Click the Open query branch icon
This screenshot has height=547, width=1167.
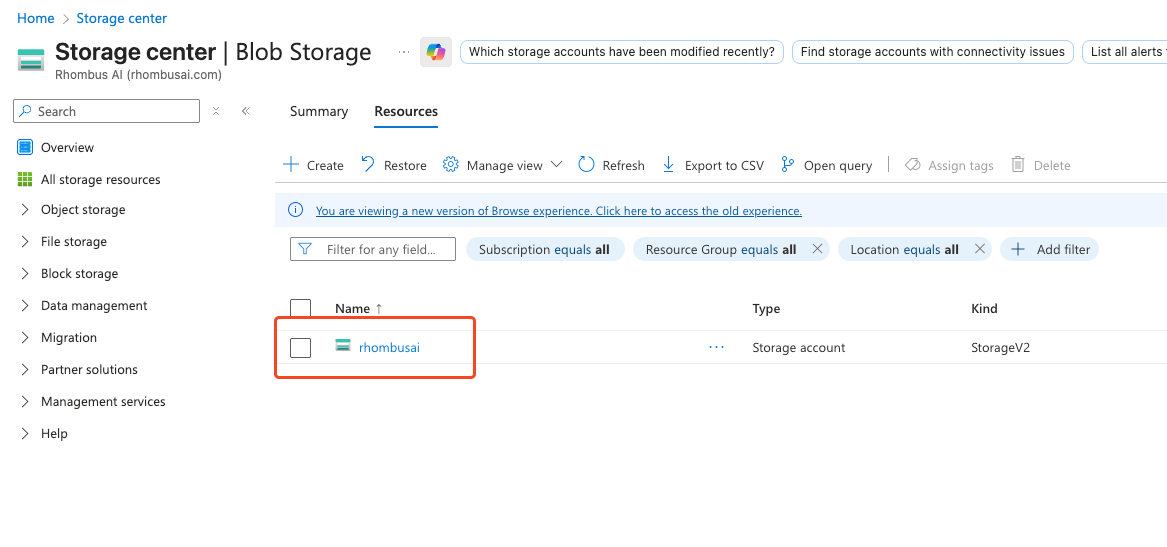tap(787, 164)
